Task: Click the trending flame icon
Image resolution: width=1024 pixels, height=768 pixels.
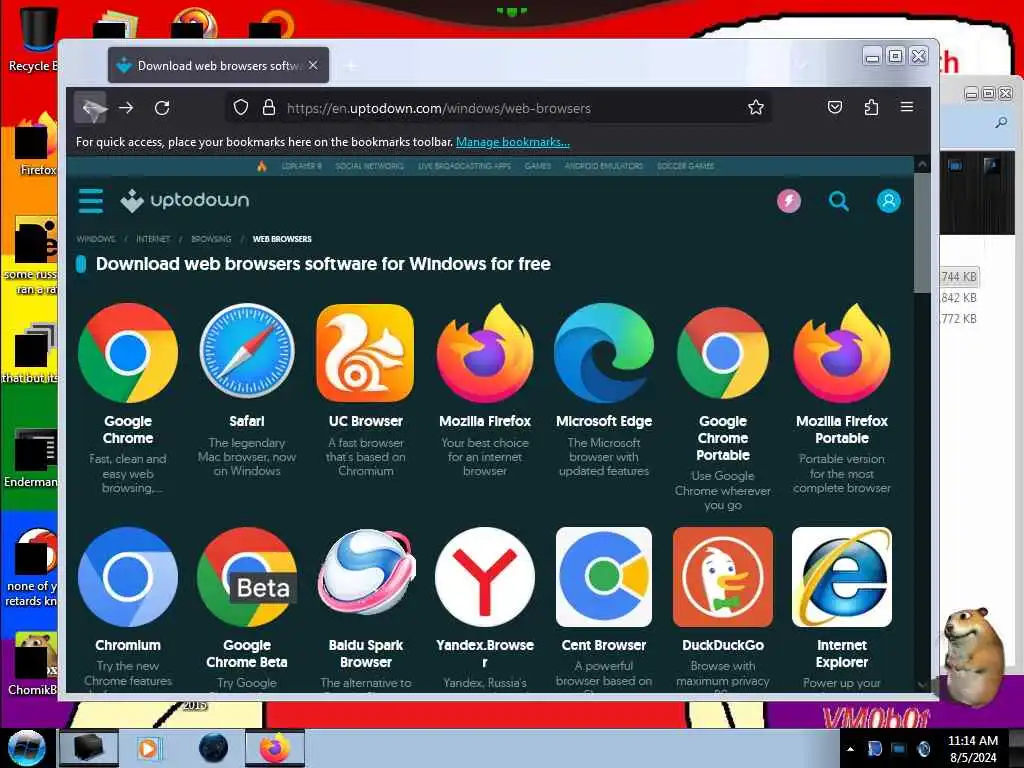Action: point(262,166)
